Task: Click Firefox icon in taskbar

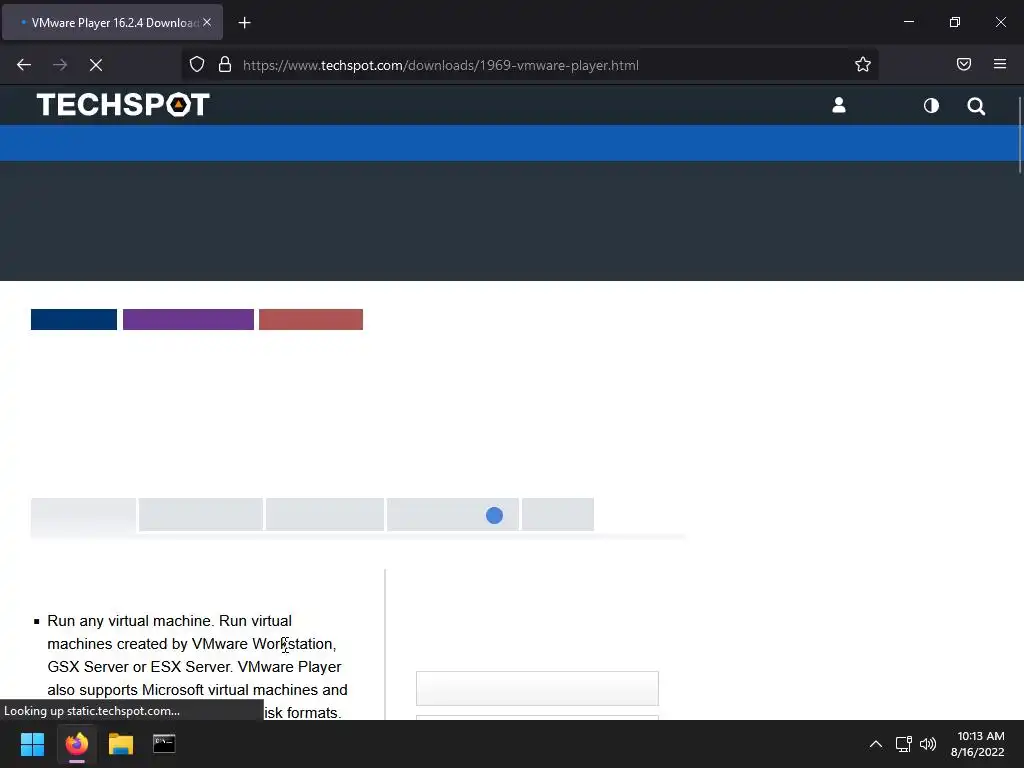Action: click(76, 744)
